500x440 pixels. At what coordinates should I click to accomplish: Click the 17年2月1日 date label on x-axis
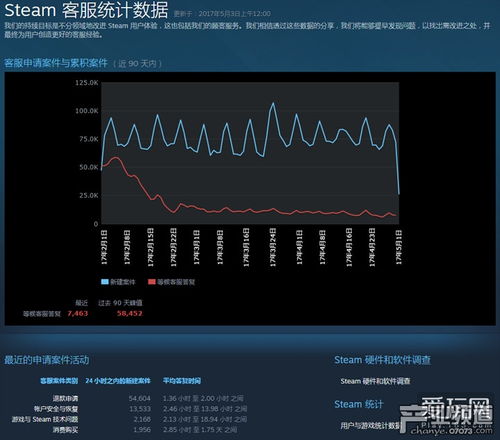pyautogui.click(x=104, y=247)
